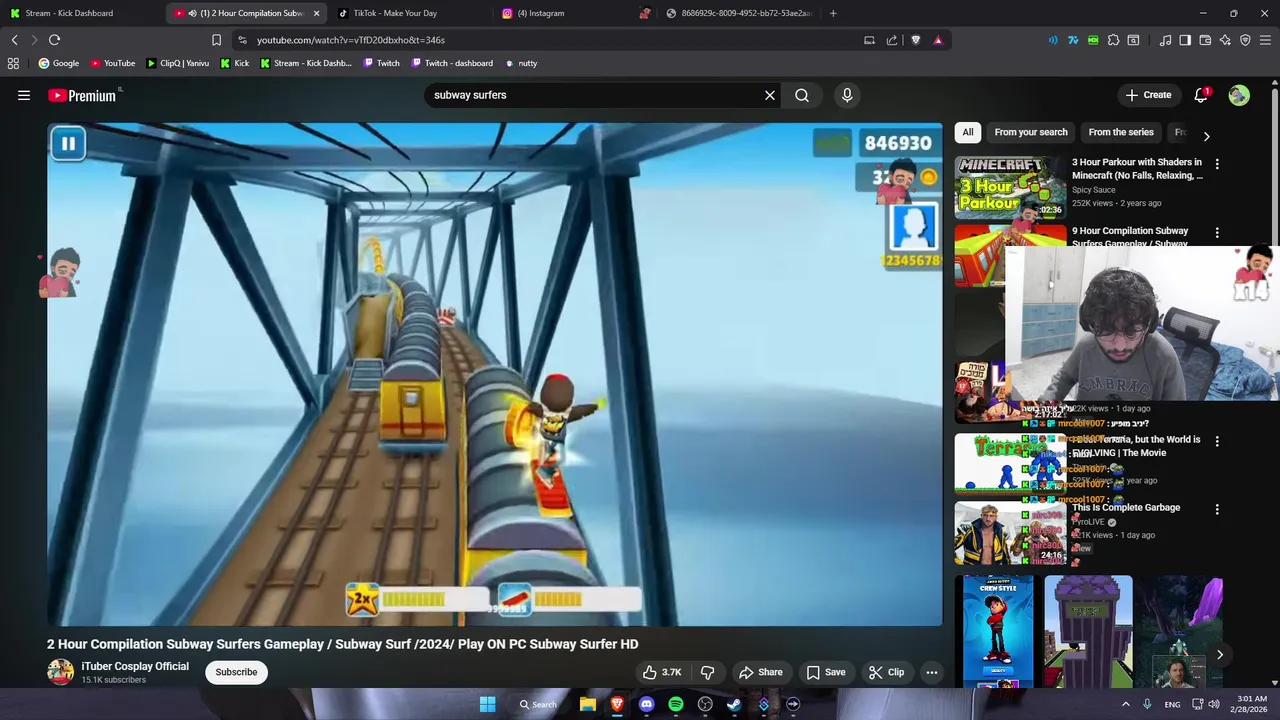Image resolution: width=1280 pixels, height=720 pixels.
Task: Open the Crew Style shorts thumbnail
Action: (998, 631)
